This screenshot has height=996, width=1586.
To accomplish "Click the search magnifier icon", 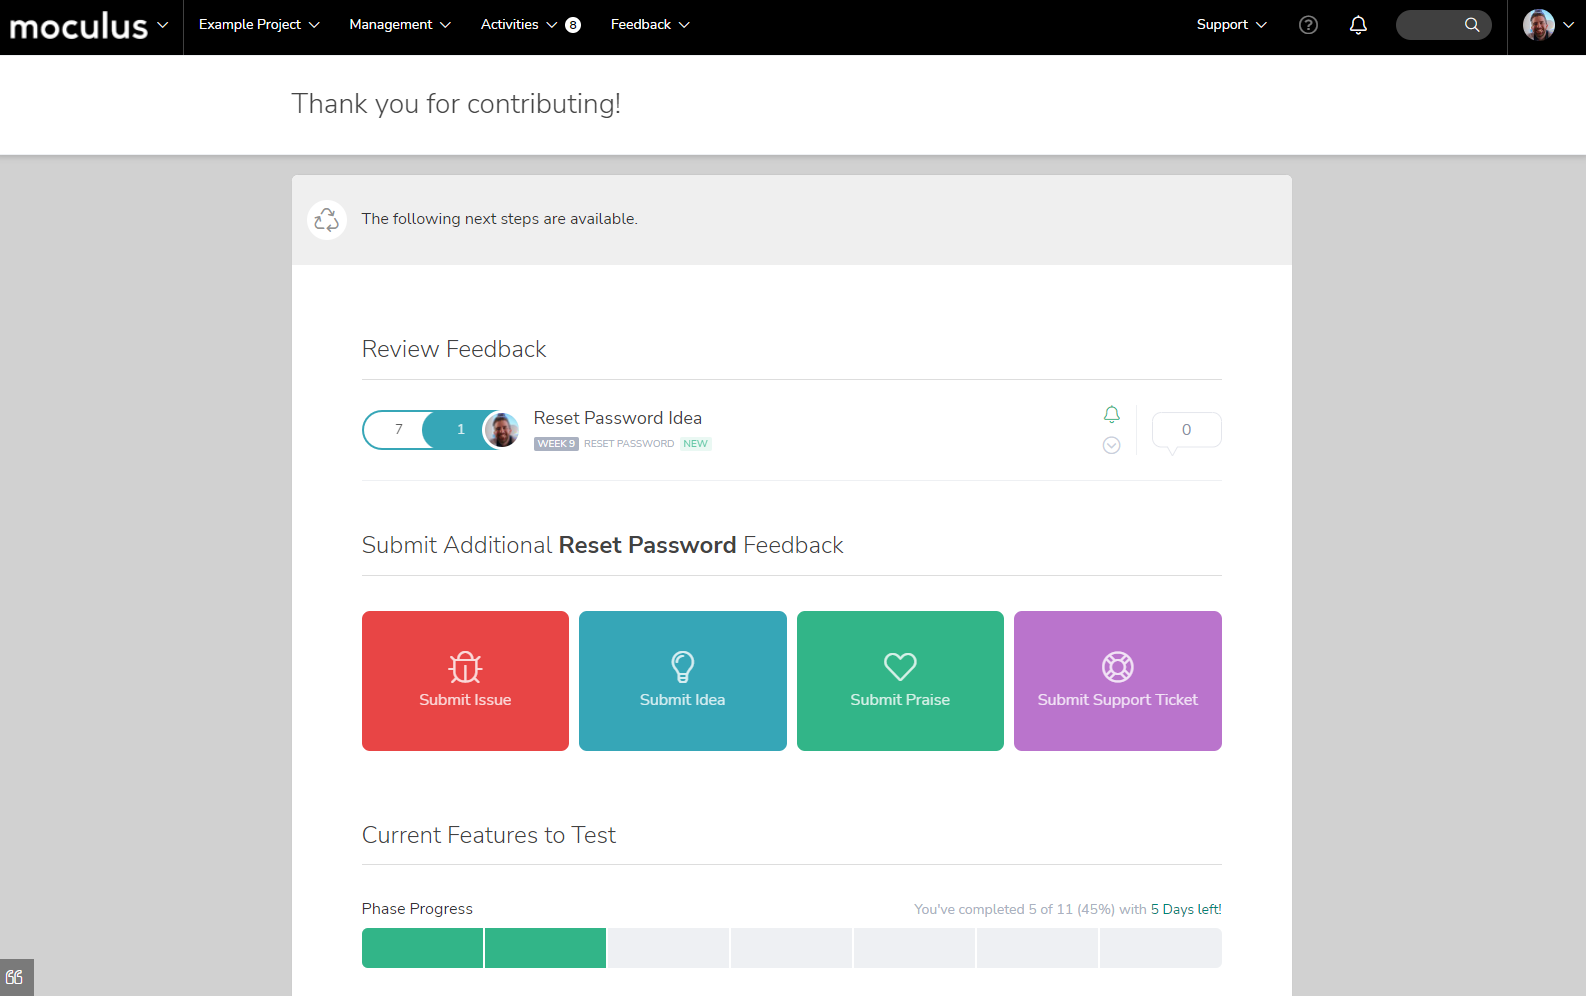I will click(x=1472, y=25).
